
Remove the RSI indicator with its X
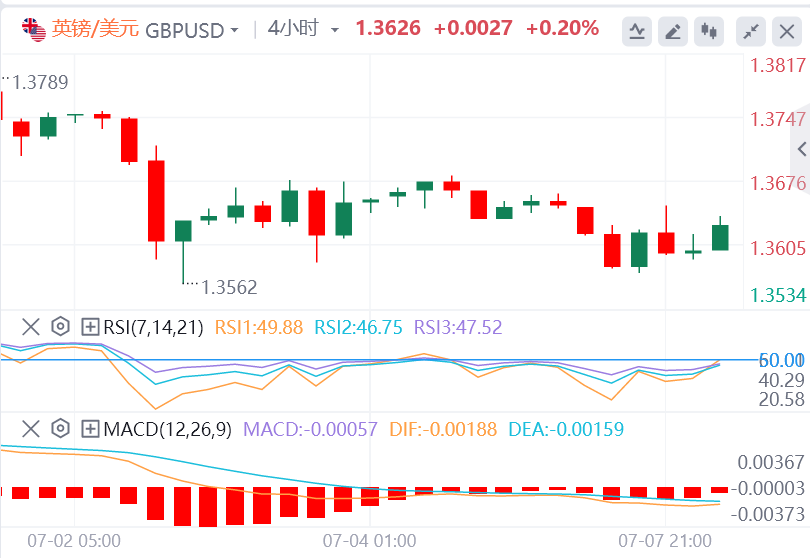[x=31, y=326]
